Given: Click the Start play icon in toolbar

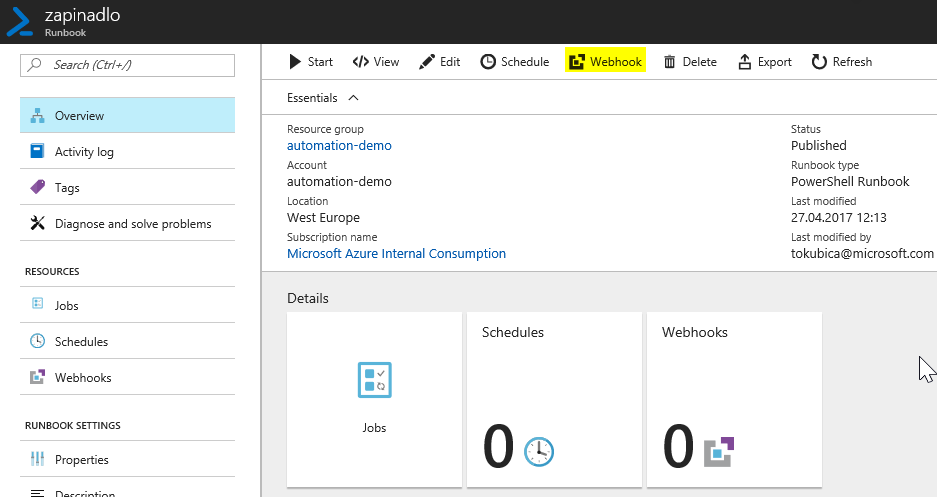Looking at the screenshot, I should (x=295, y=62).
